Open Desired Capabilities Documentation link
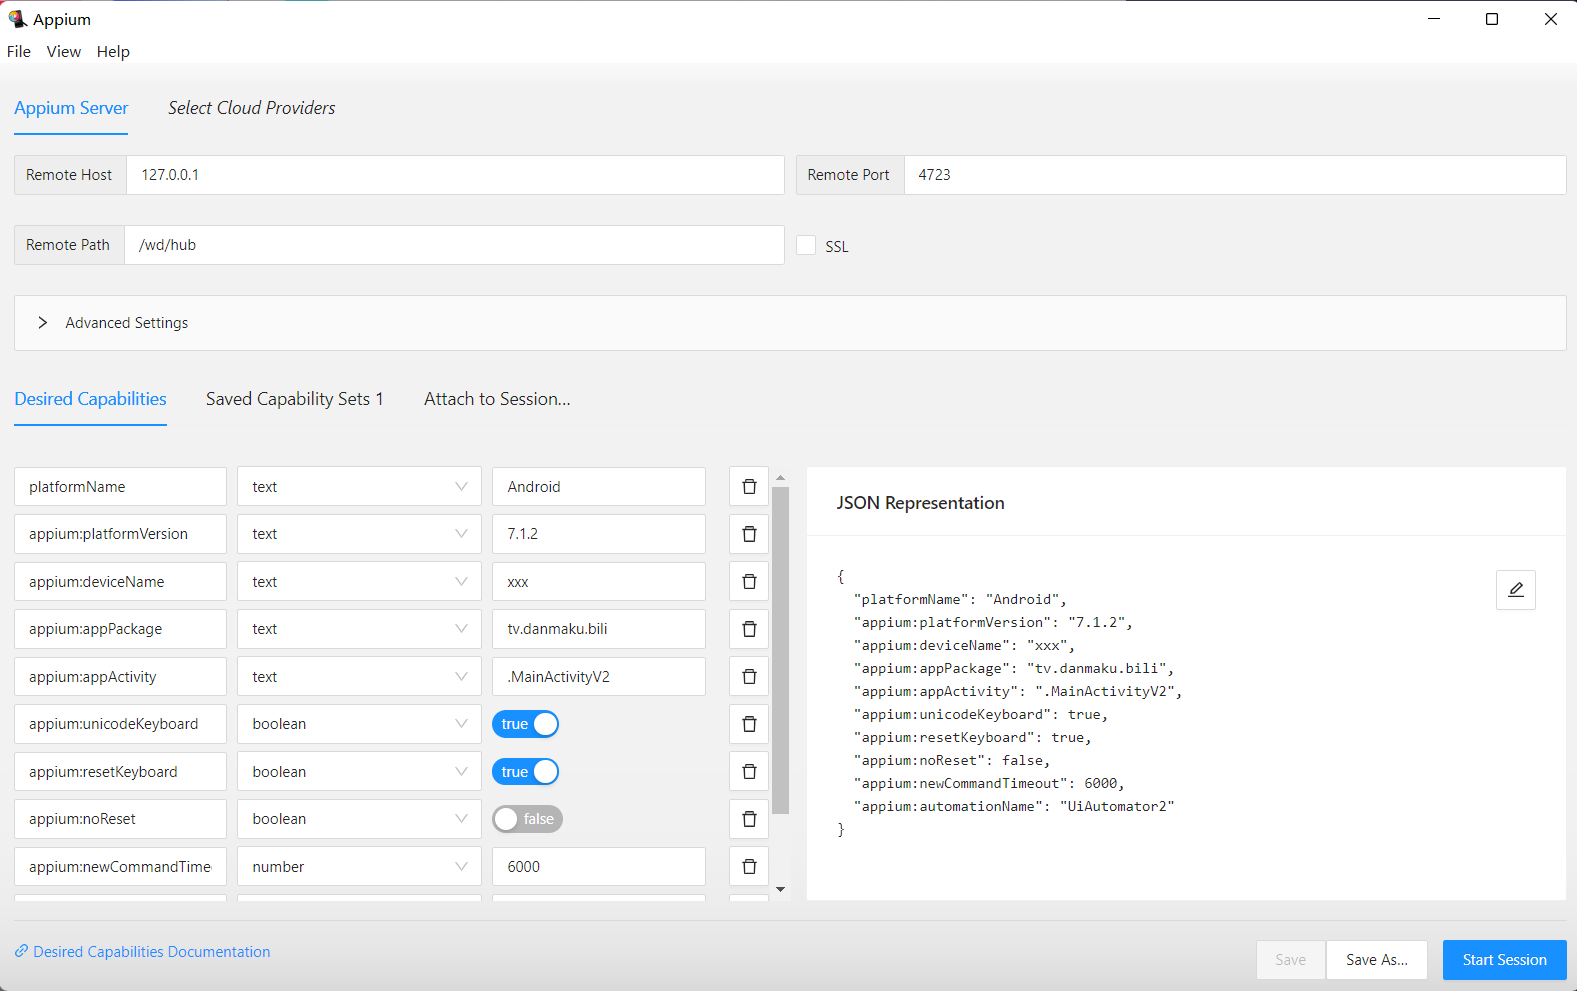 [x=152, y=952]
